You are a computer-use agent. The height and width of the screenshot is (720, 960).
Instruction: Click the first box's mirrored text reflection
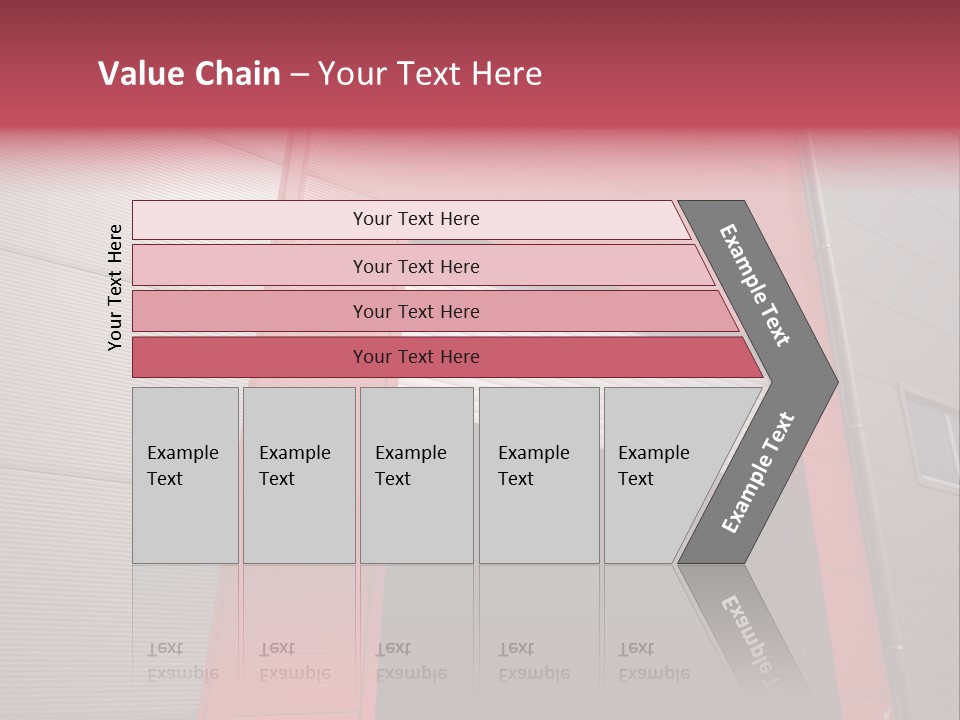pyautogui.click(x=181, y=662)
